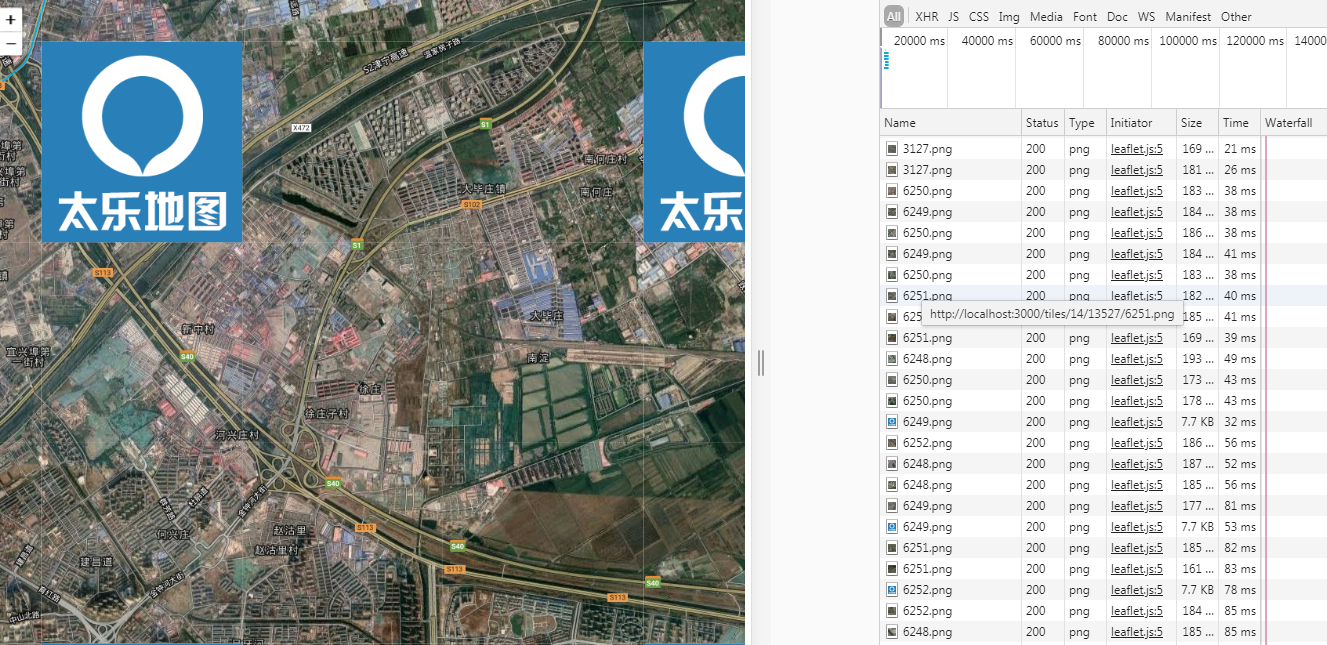Filter requests by CSS
The image size is (1327, 645).
pos(979,17)
